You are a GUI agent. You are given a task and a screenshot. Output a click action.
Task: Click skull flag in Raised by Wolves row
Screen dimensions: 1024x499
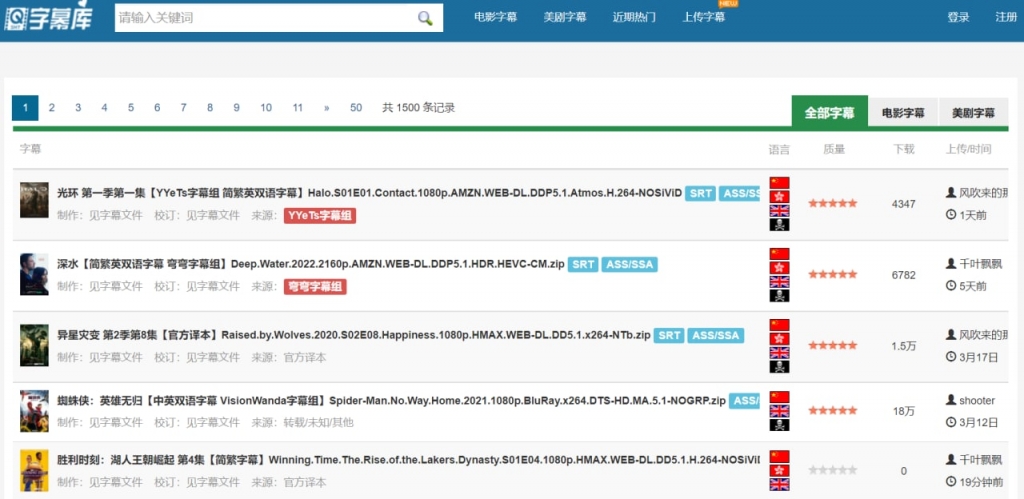tap(779, 367)
